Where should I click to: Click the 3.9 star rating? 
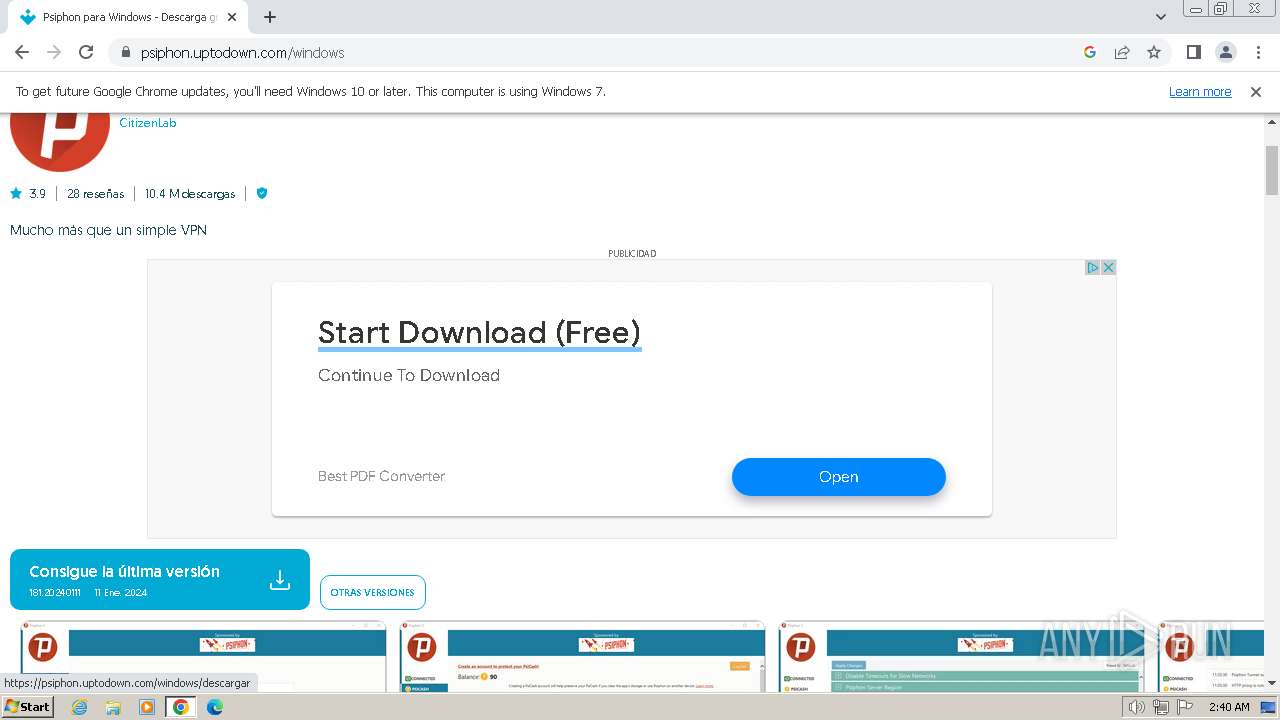[x=28, y=193]
